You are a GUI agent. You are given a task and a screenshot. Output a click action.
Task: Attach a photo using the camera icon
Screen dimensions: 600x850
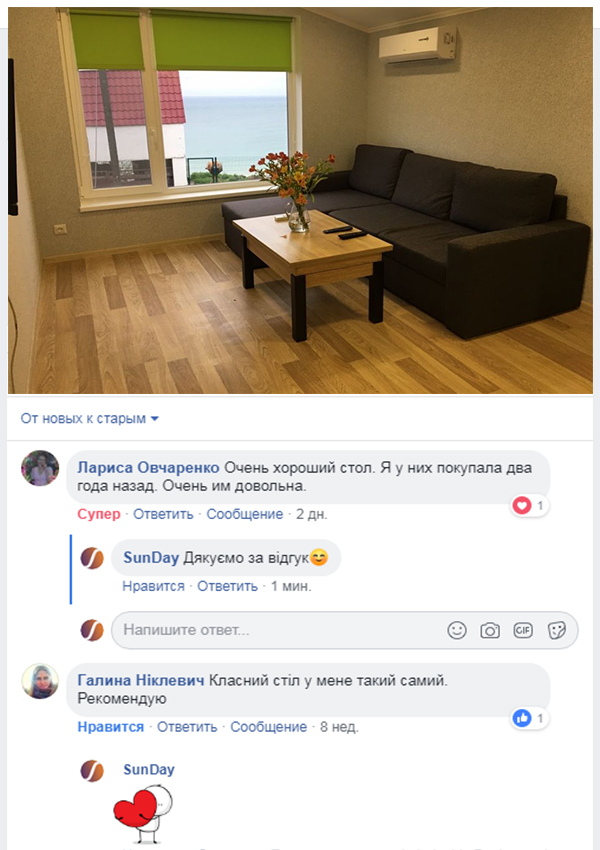(x=490, y=630)
